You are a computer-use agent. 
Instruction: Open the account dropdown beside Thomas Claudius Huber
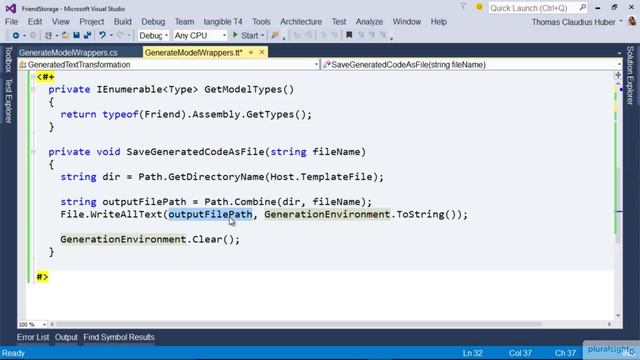pos(621,22)
